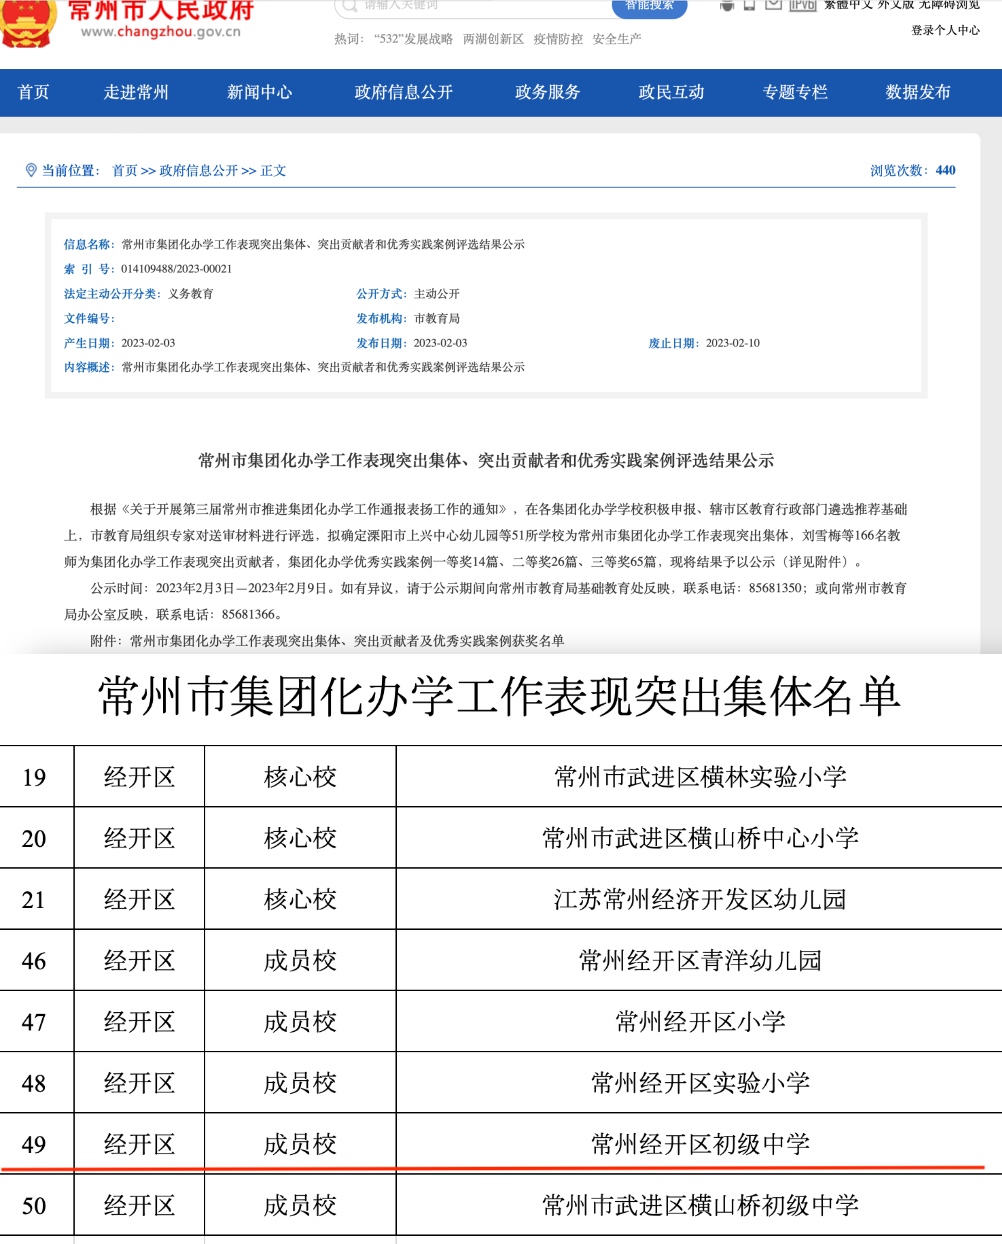This screenshot has height=1244, width=1002.
Task: Open the 专题专栏 navigation tab
Action: coord(796,92)
